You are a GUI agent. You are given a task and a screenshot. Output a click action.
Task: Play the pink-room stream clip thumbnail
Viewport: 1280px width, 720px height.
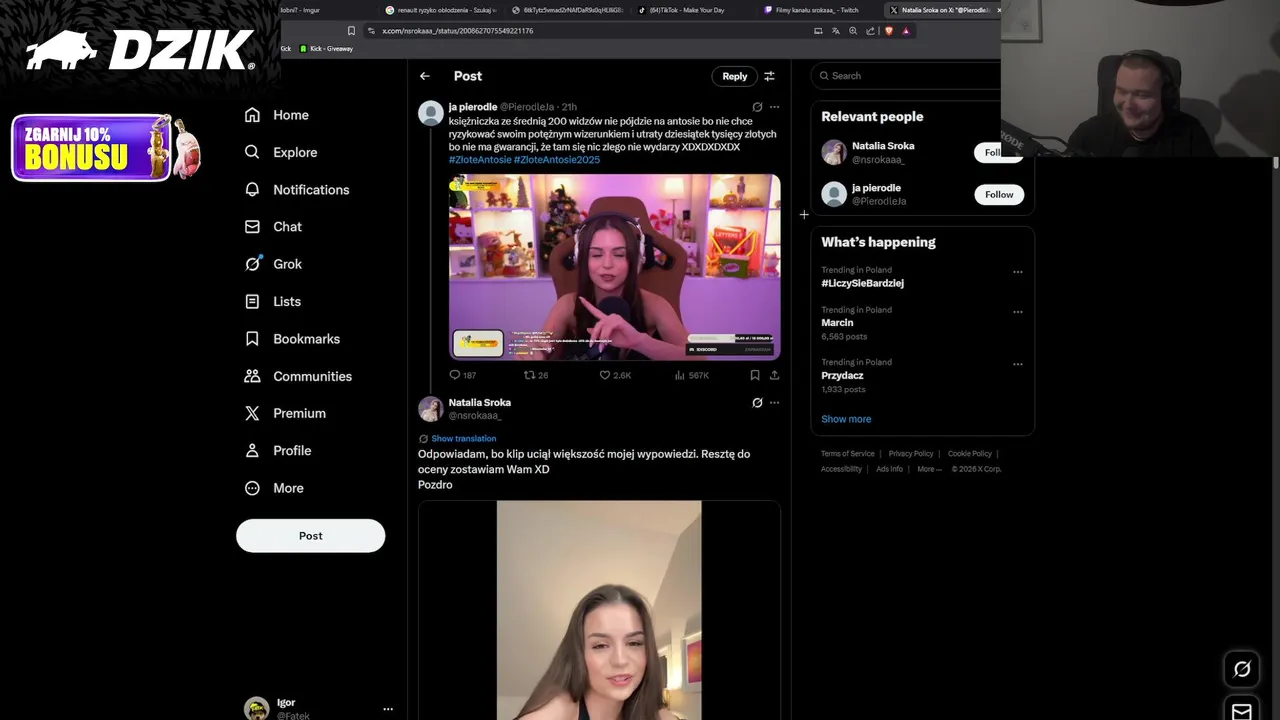point(614,267)
